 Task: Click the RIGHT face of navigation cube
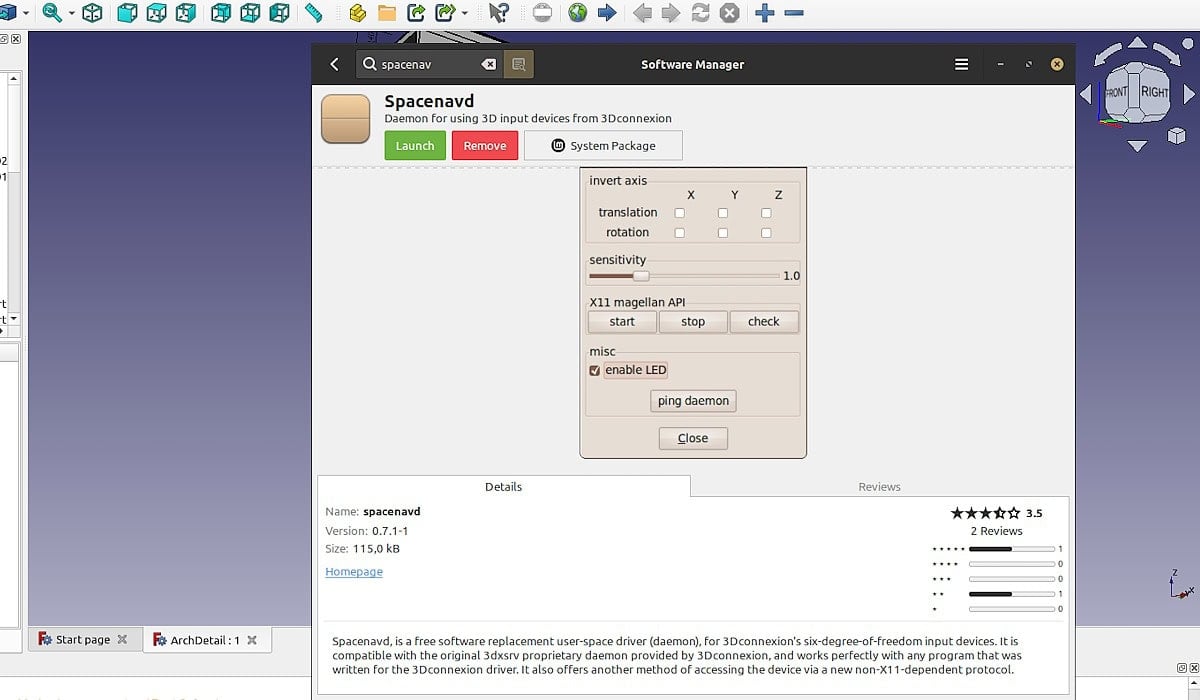tap(1154, 92)
